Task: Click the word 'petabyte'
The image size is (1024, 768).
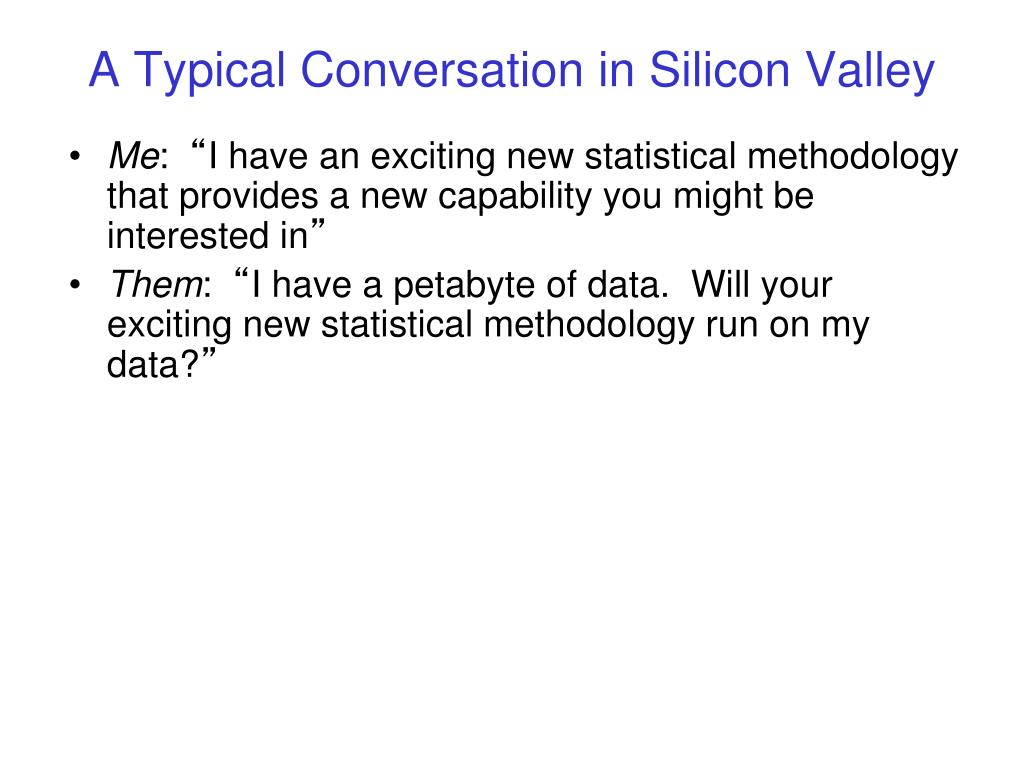Action: pyautogui.click(x=463, y=285)
